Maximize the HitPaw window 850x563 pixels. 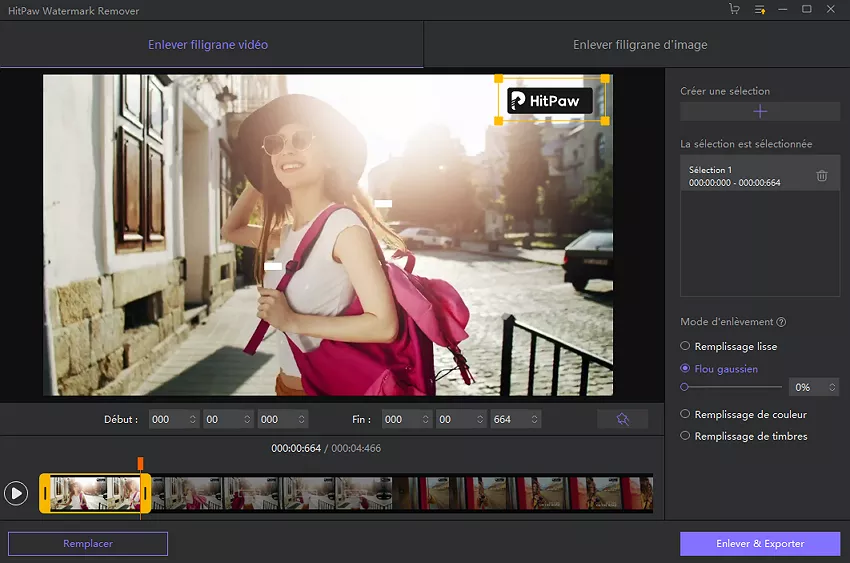tap(807, 9)
